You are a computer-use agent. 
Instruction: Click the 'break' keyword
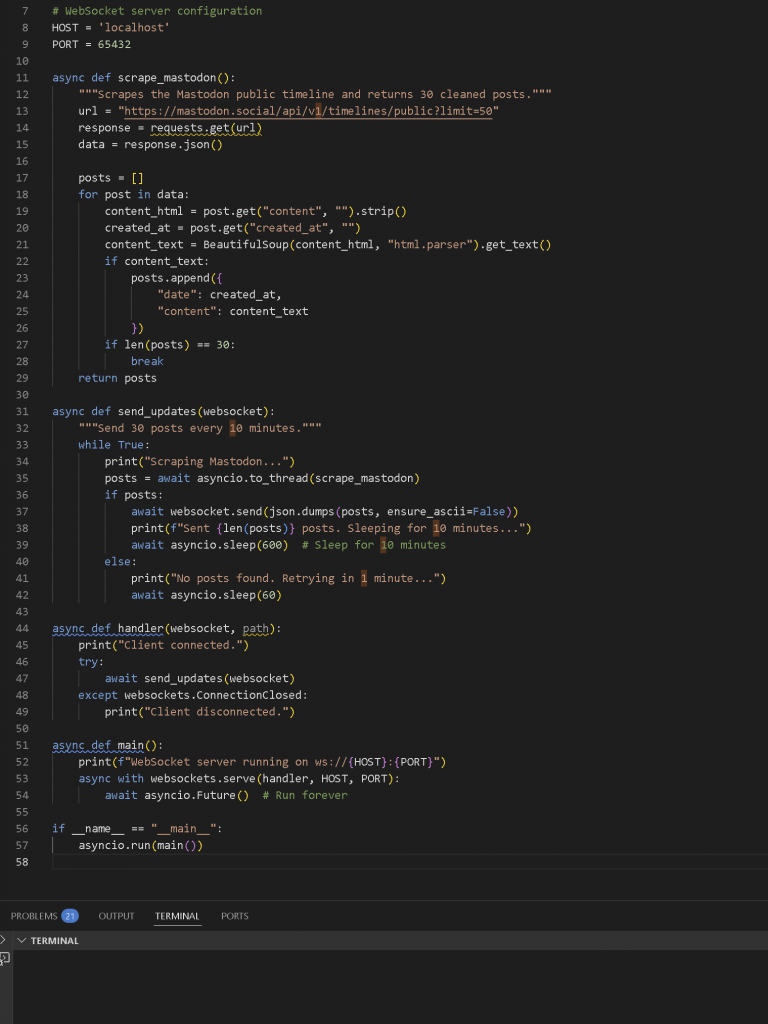coord(147,361)
